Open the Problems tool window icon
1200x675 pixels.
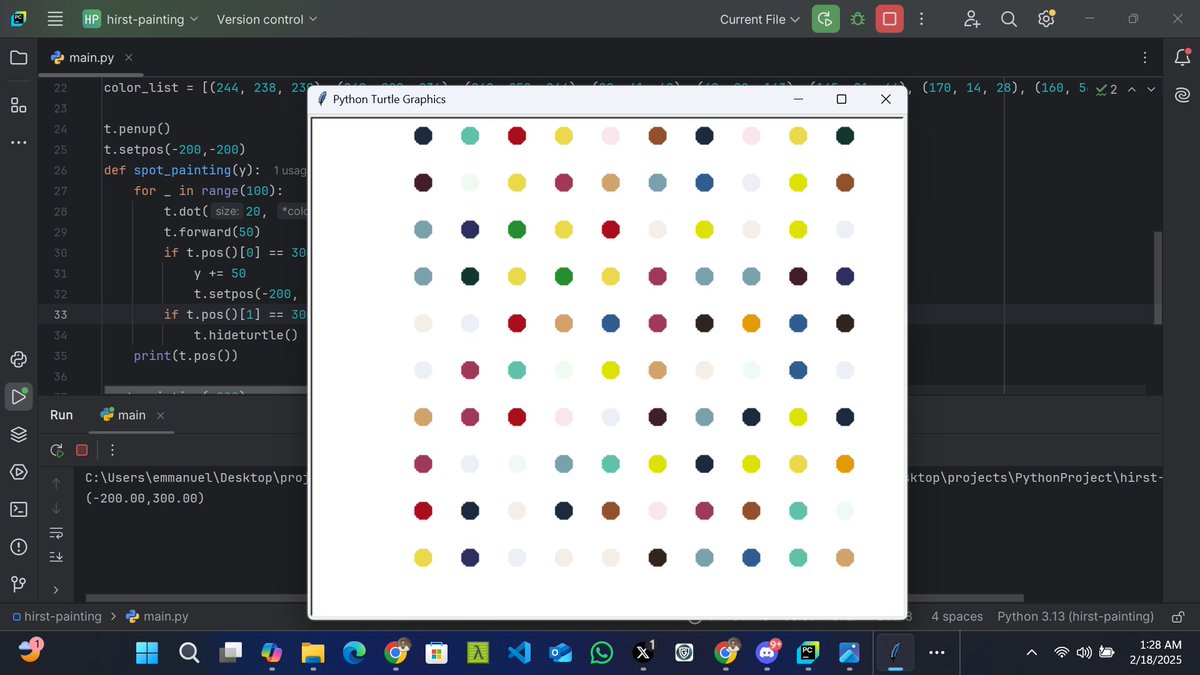pyautogui.click(x=19, y=546)
